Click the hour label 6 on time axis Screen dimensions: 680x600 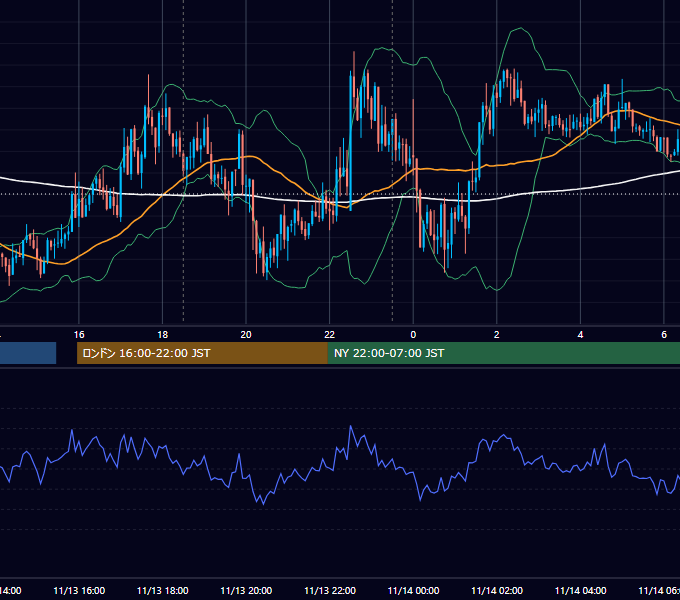[x=664, y=335]
